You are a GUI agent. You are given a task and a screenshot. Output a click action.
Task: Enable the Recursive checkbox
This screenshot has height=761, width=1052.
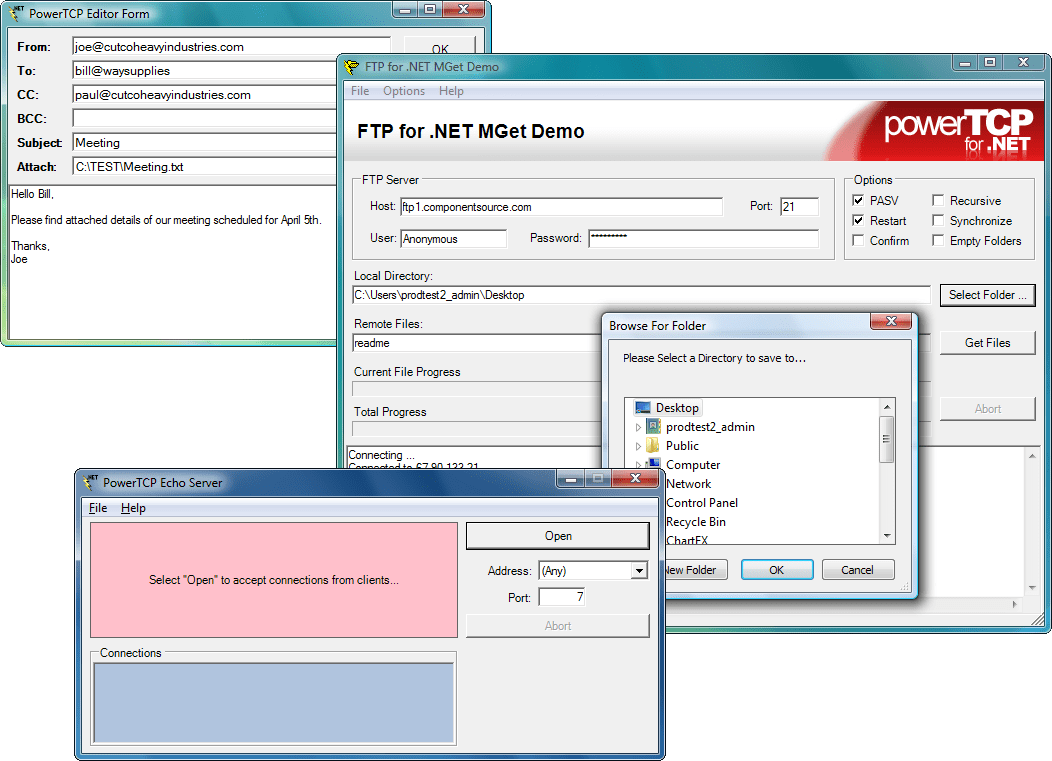pos(938,200)
